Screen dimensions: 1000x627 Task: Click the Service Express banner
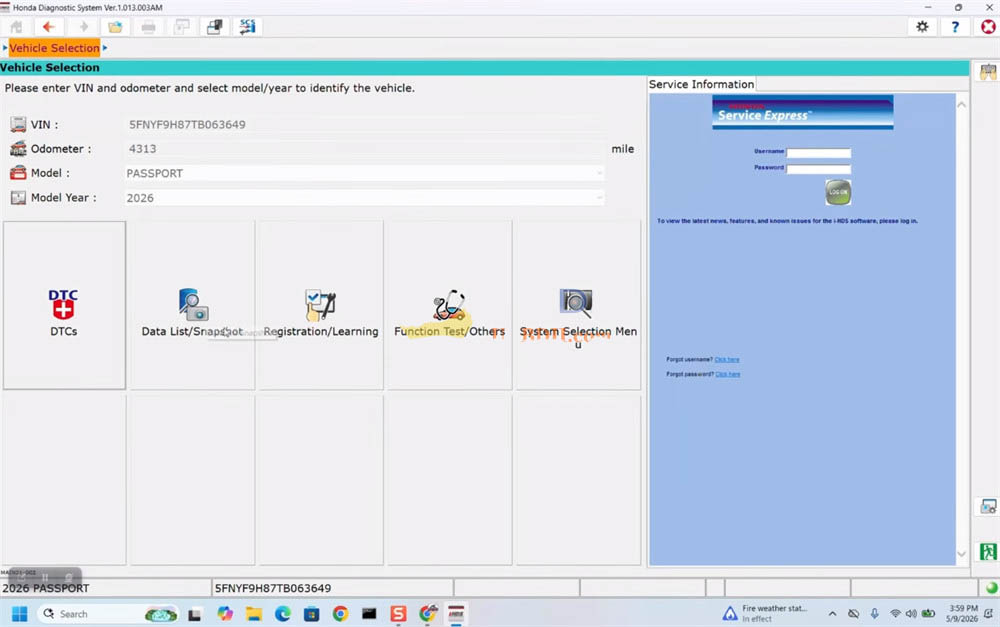pos(802,112)
